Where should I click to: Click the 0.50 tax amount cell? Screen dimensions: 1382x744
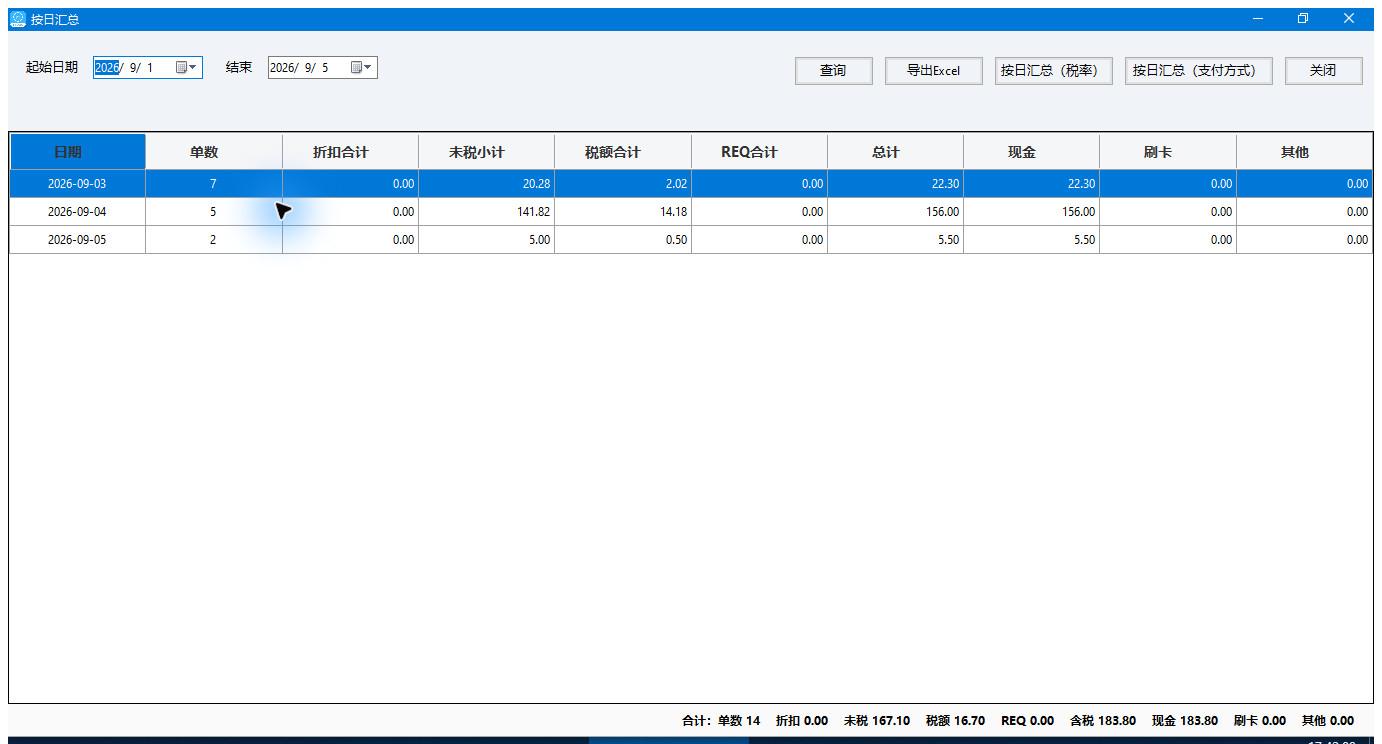(x=623, y=240)
